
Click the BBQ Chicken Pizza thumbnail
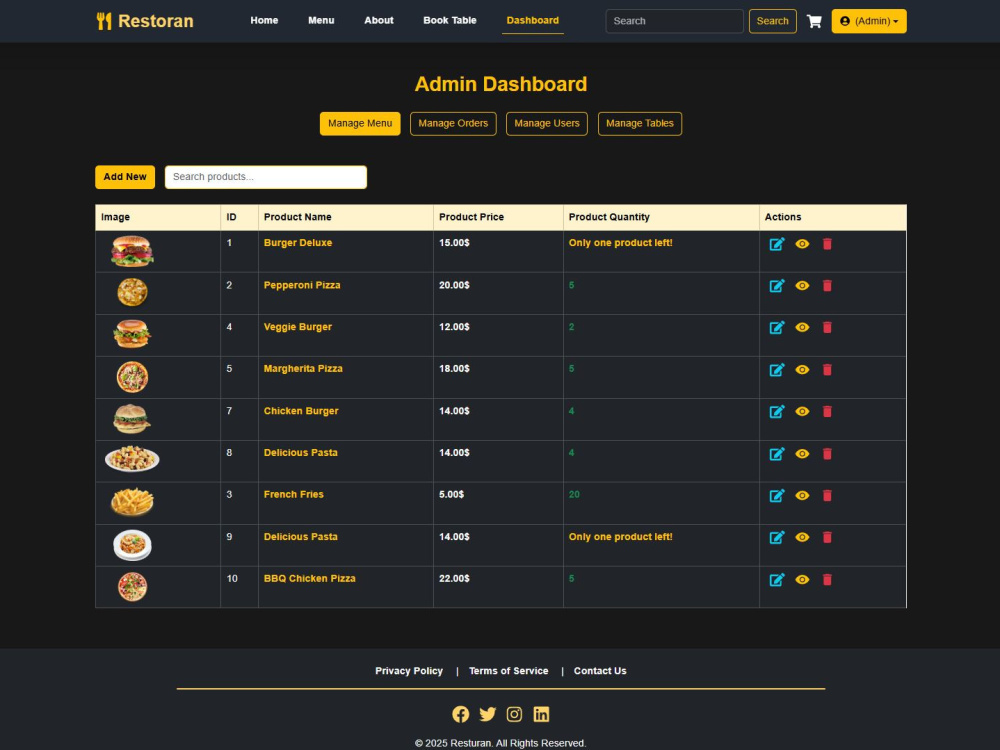pos(132,587)
